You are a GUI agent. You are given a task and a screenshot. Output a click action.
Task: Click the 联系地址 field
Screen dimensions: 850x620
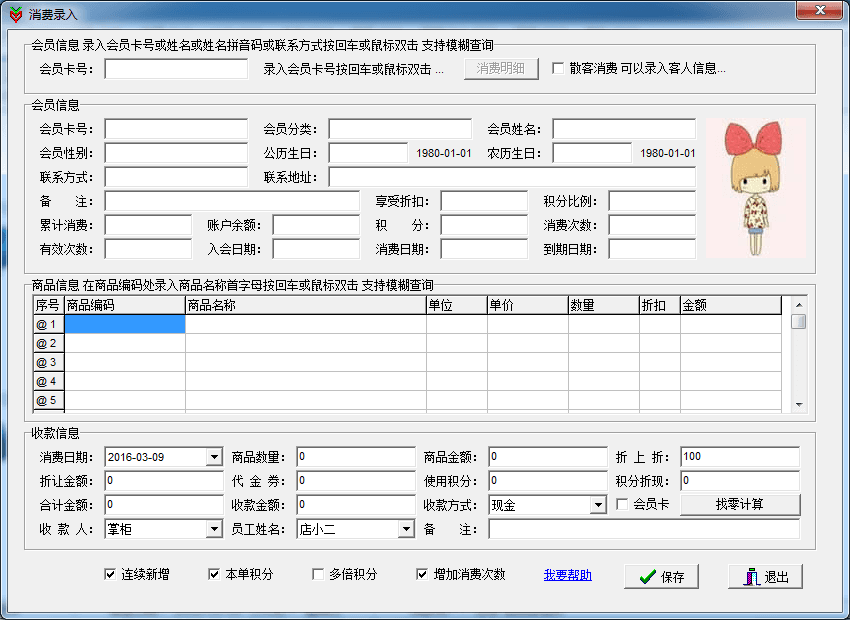512,177
